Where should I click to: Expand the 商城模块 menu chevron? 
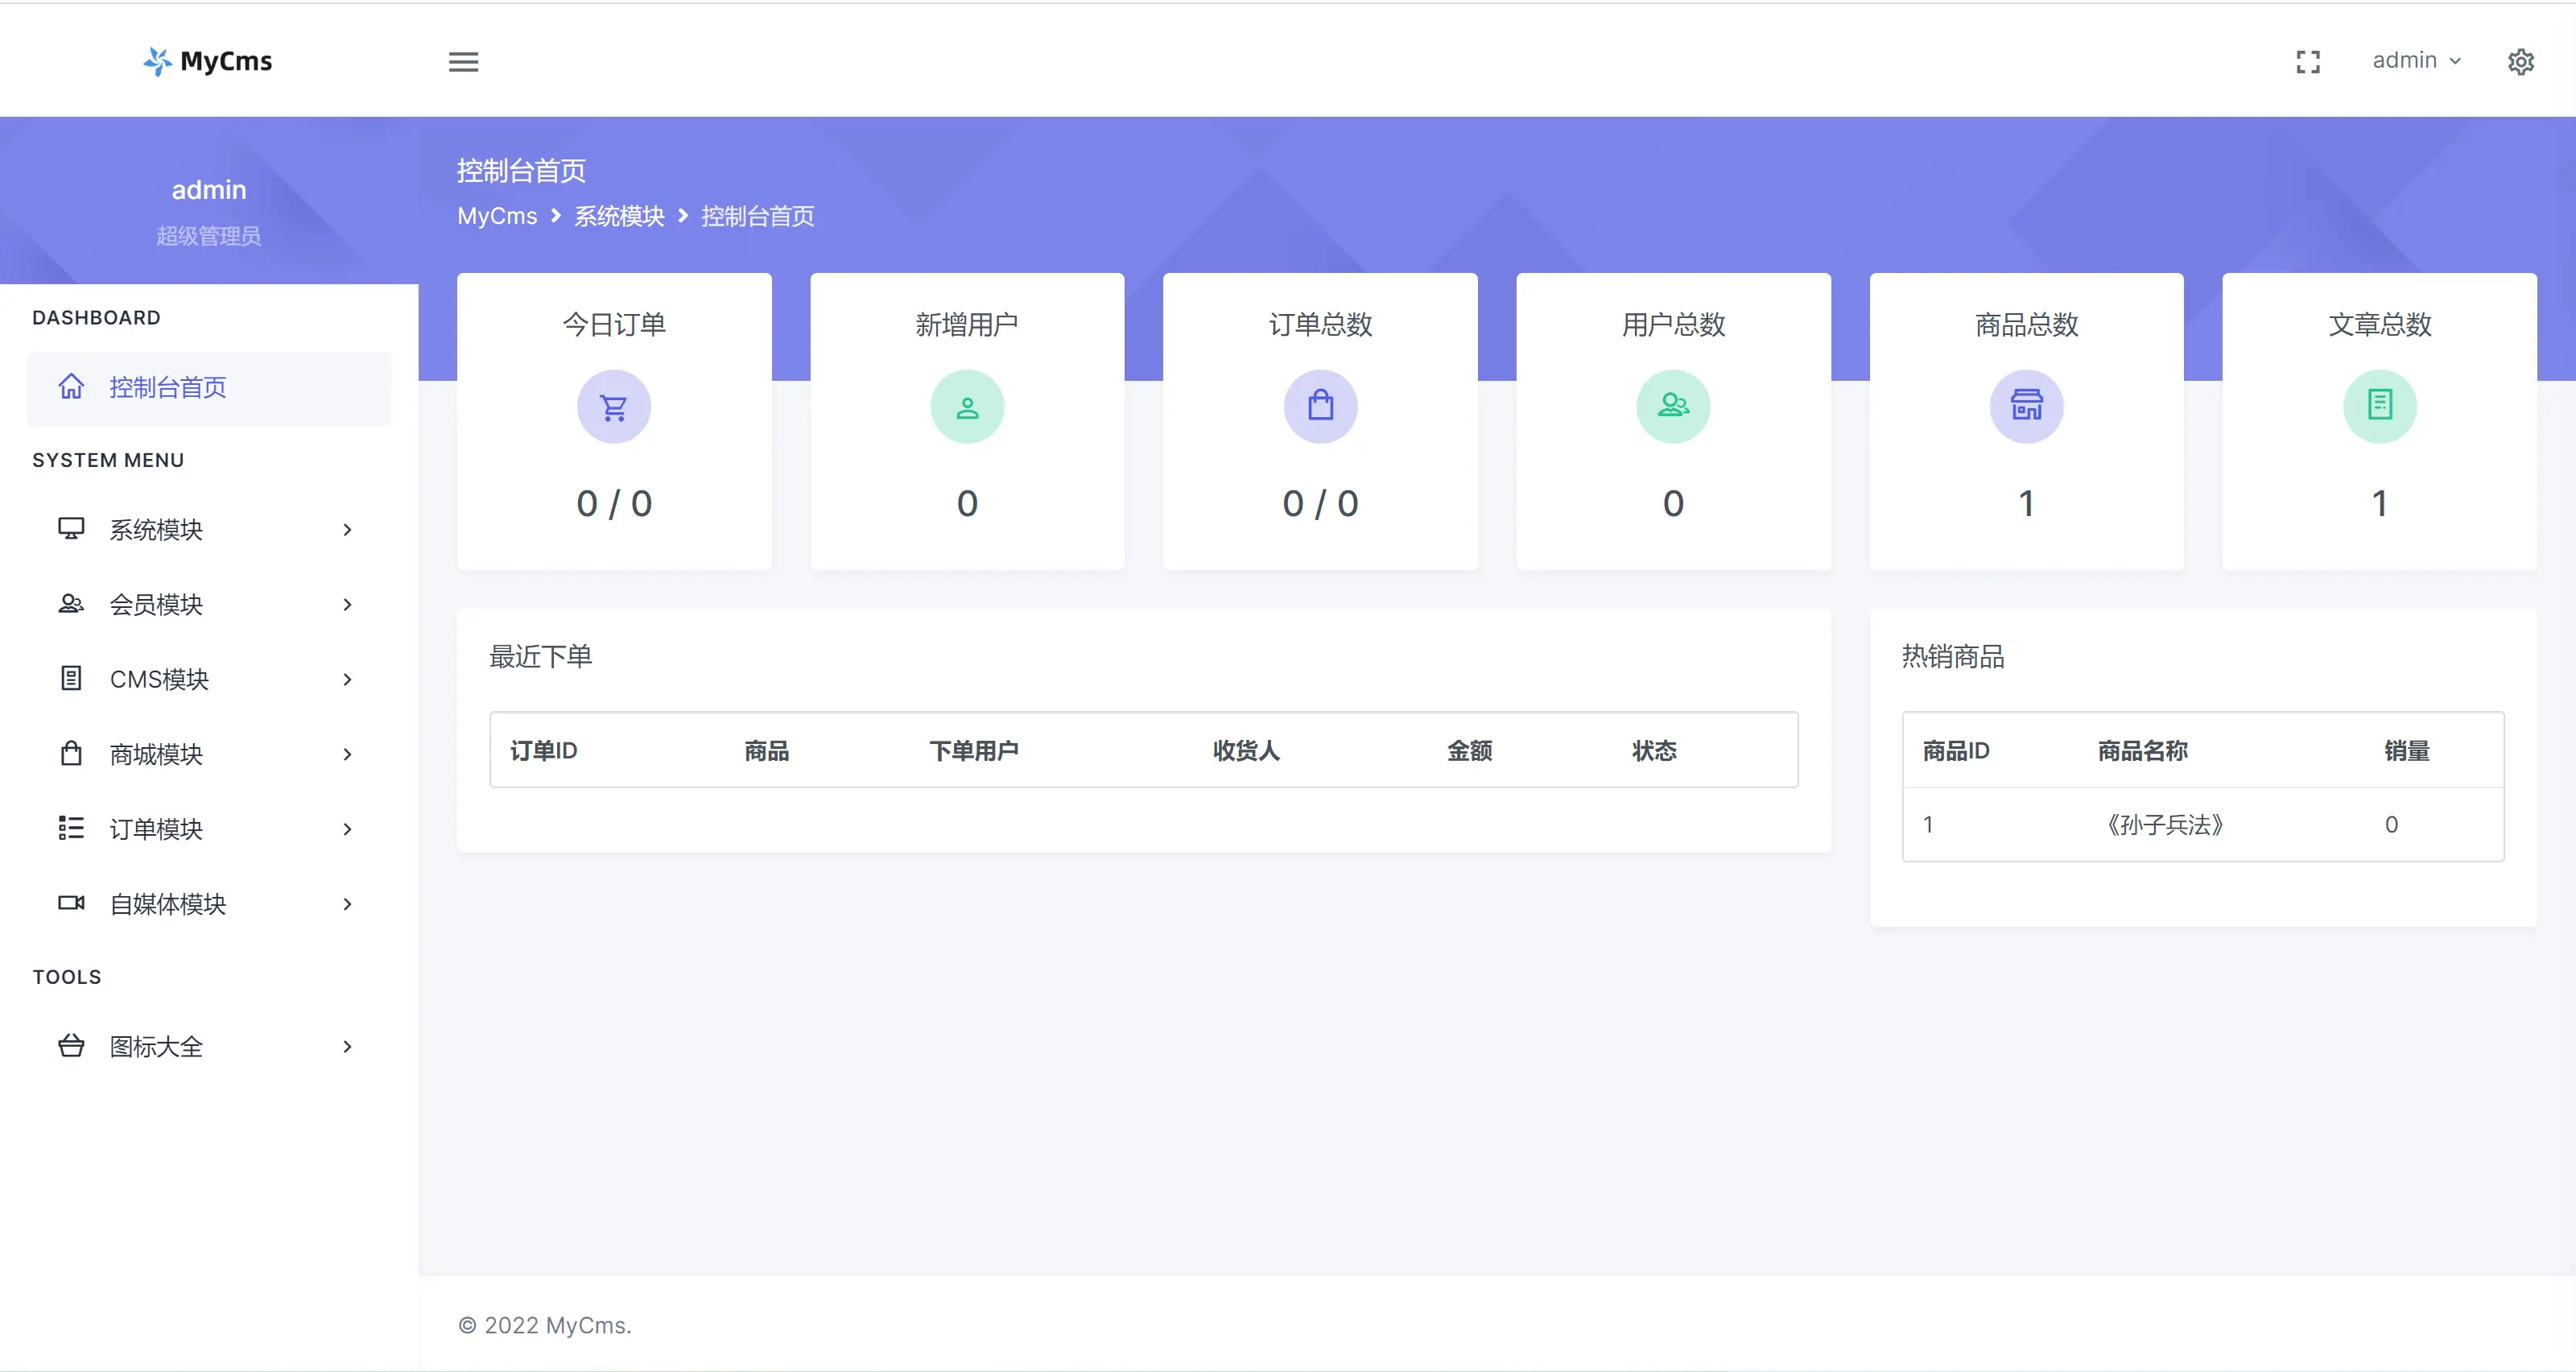pos(347,754)
